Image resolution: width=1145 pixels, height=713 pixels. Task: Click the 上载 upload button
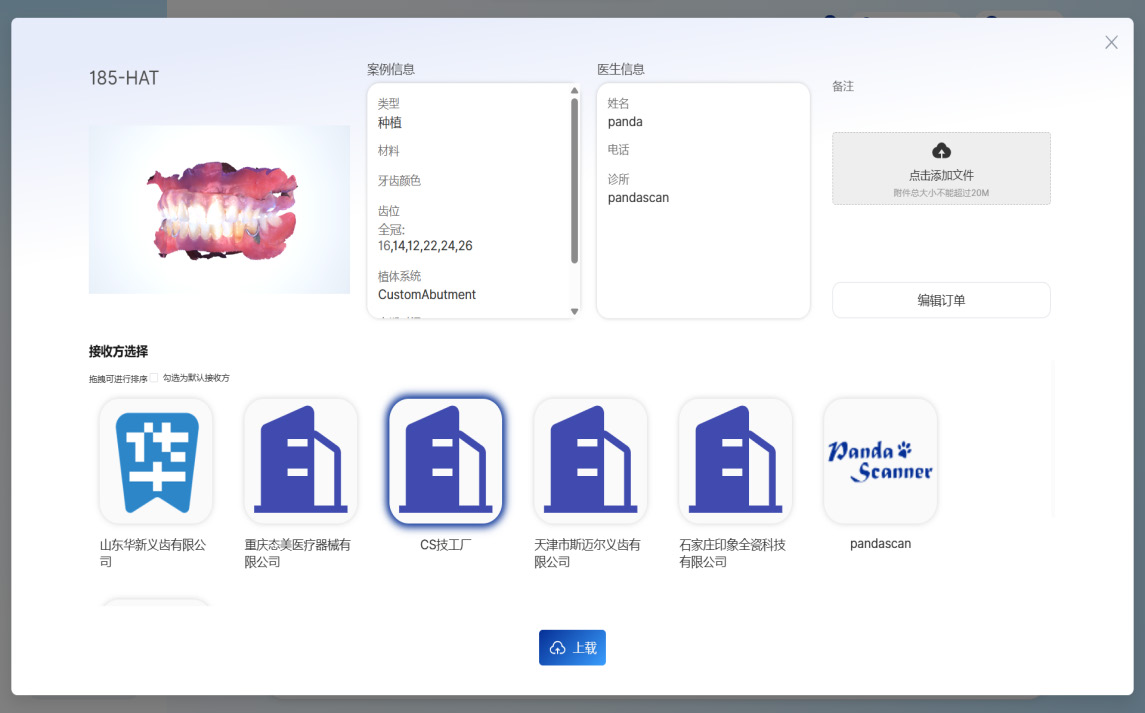point(572,647)
